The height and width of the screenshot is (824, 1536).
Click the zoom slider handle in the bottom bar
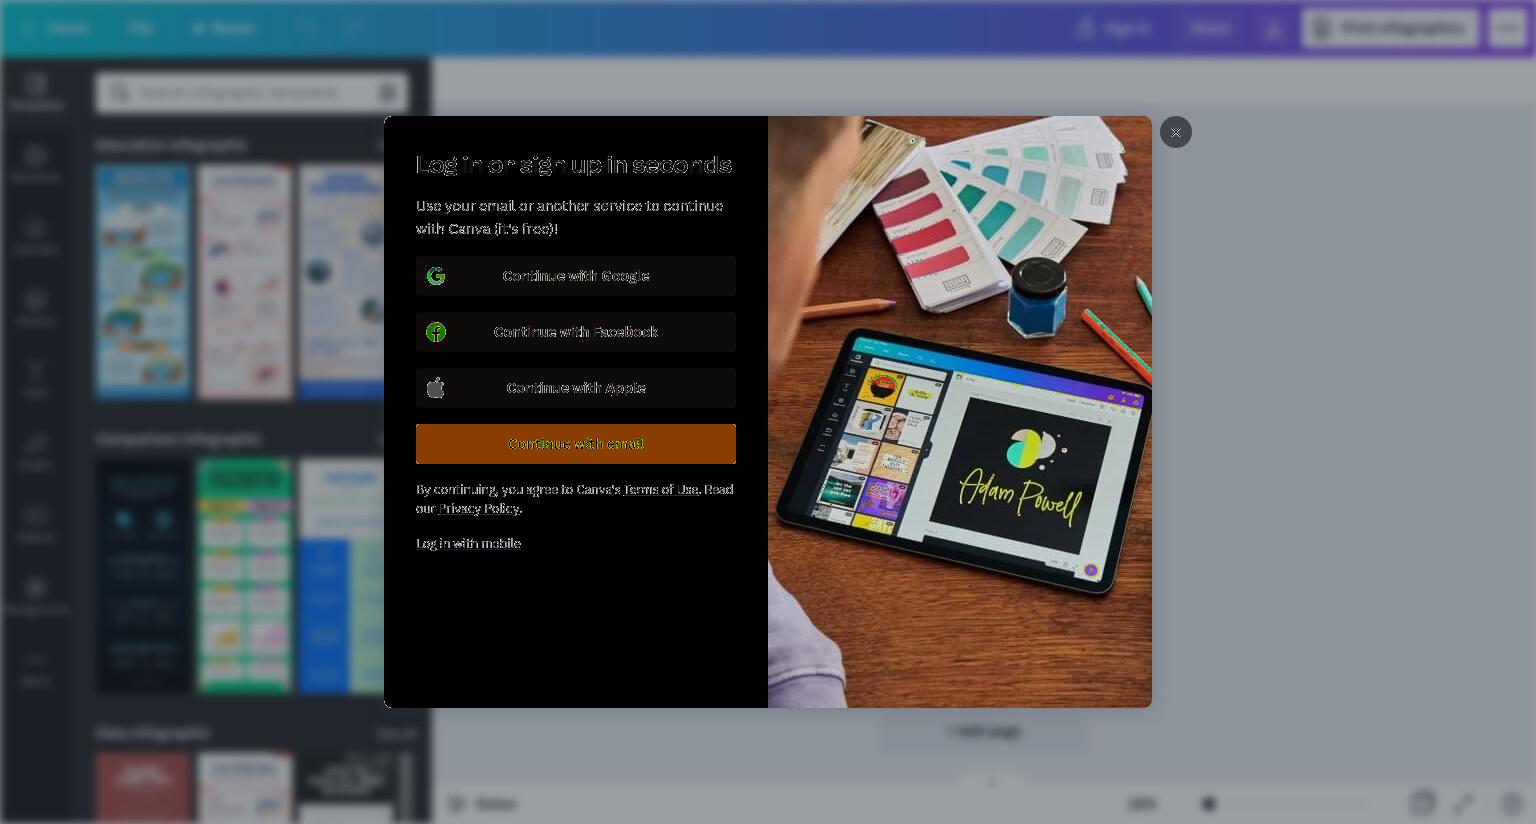(x=1209, y=803)
